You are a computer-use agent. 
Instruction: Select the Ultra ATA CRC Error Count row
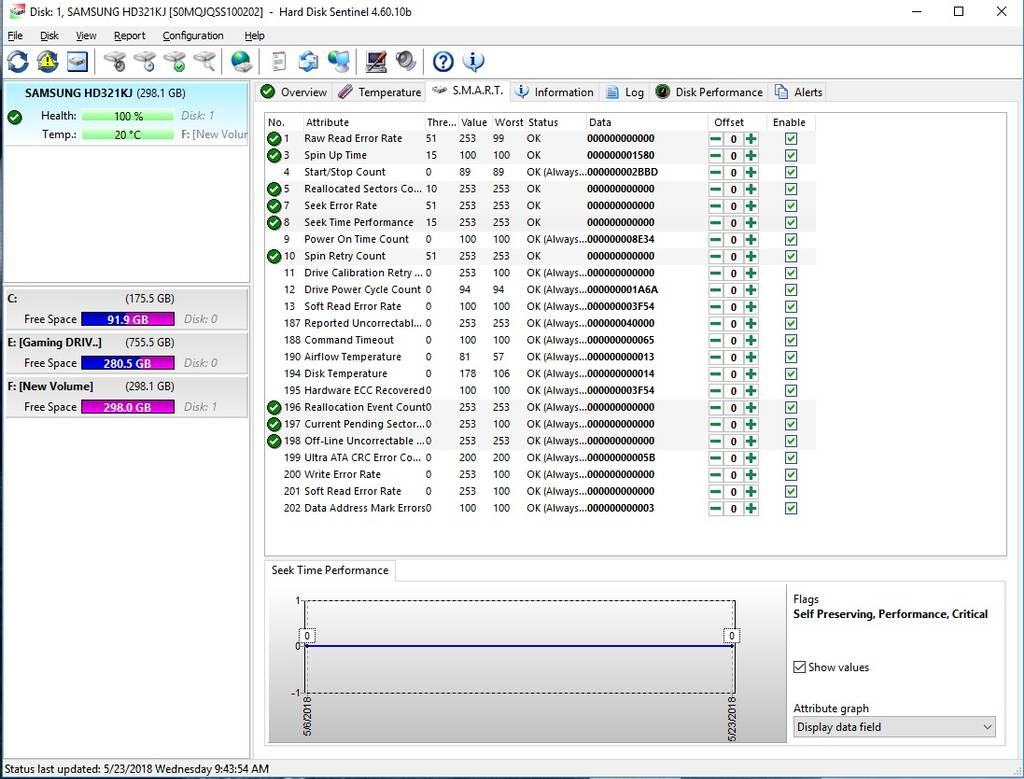[x=540, y=458]
